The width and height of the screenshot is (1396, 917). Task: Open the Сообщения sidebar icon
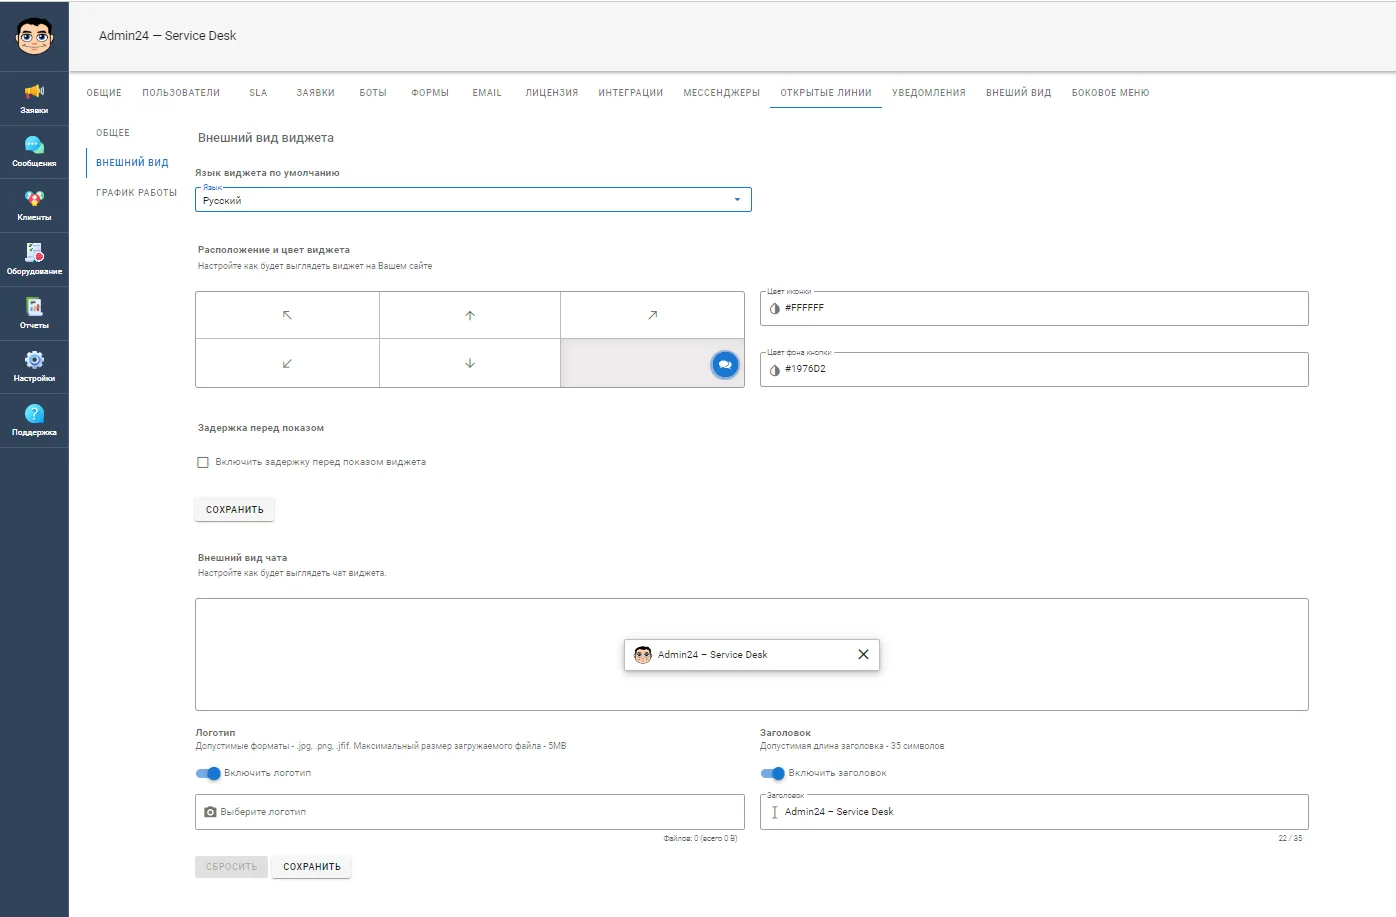click(34, 152)
